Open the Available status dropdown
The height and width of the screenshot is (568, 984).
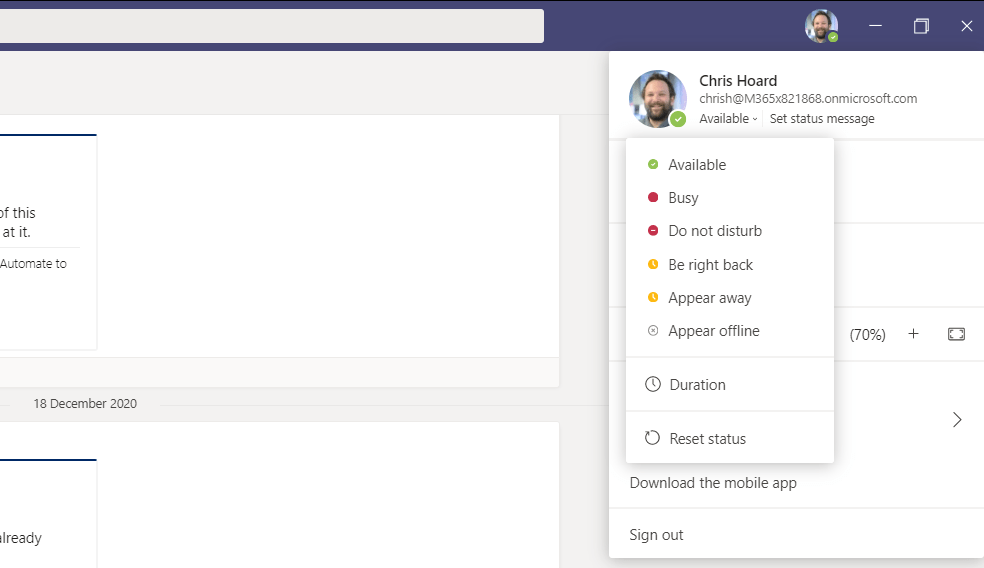pyautogui.click(x=728, y=119)
